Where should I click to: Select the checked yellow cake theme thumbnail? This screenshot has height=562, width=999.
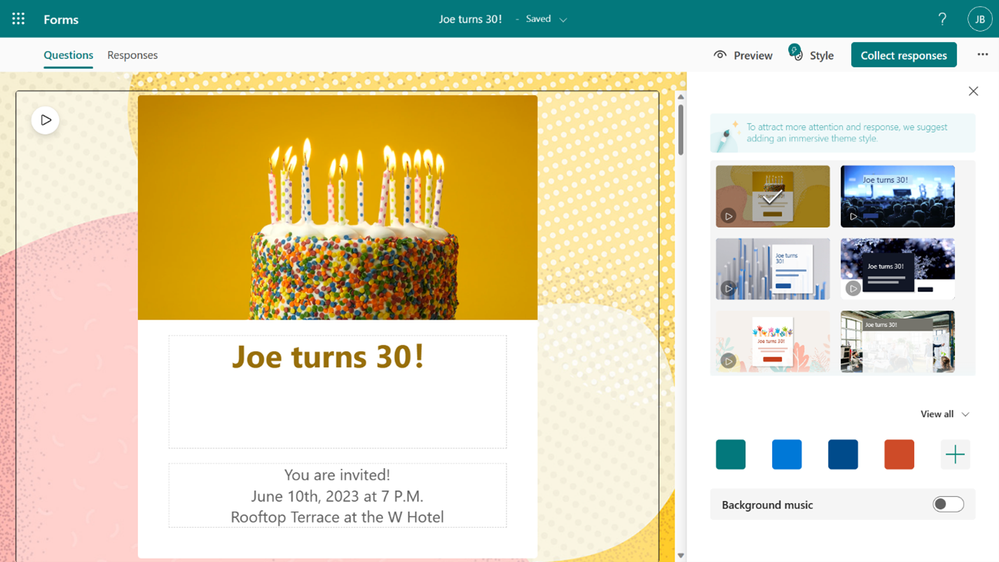773,196
